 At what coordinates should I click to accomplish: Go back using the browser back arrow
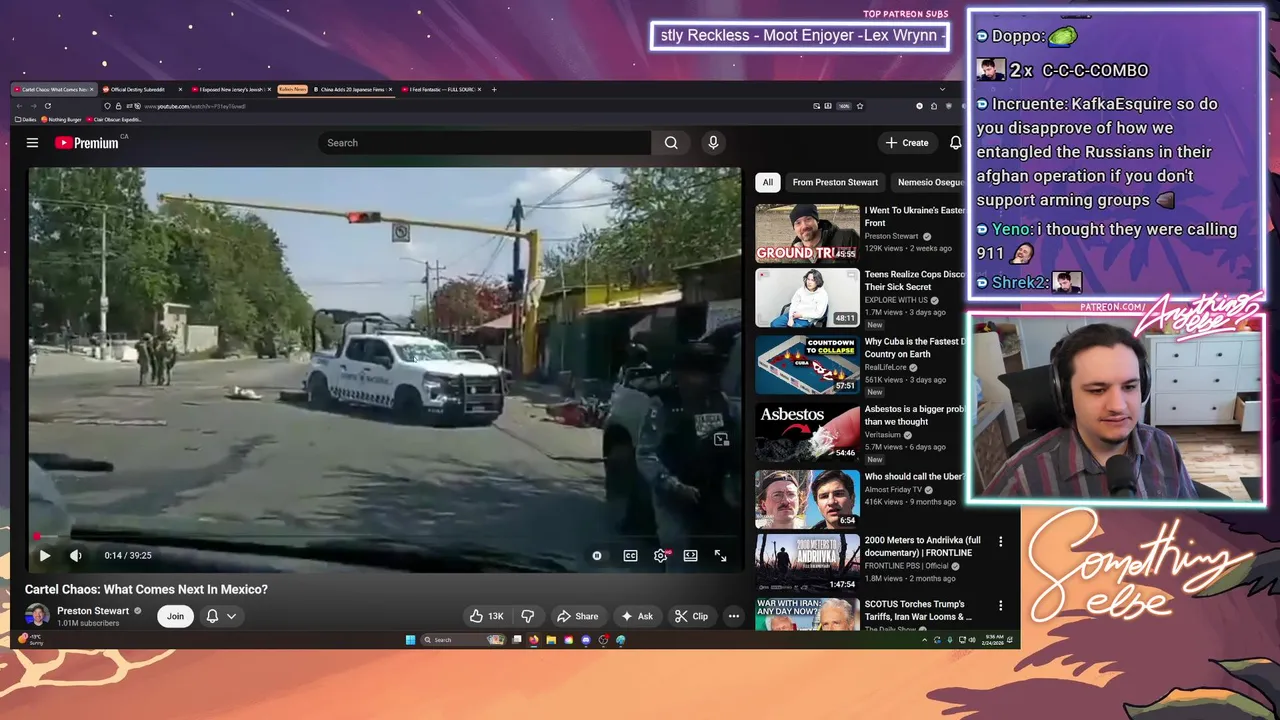point(19,106)
